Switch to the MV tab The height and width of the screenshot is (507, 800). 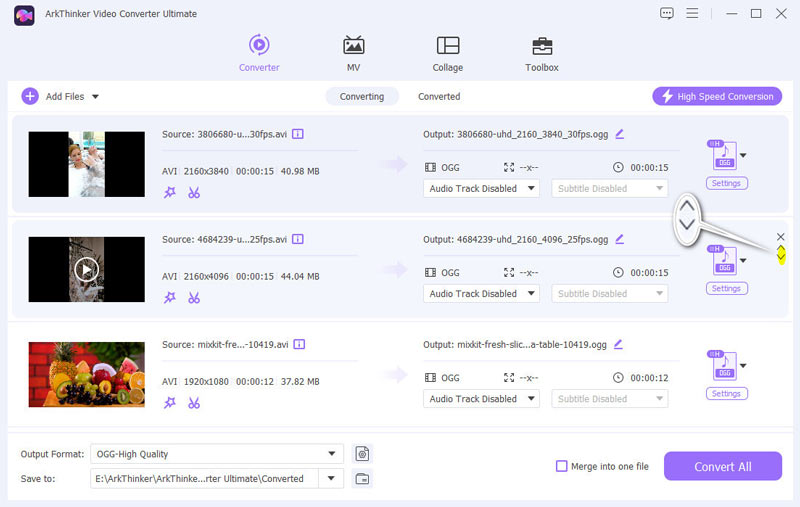point(353,53)
